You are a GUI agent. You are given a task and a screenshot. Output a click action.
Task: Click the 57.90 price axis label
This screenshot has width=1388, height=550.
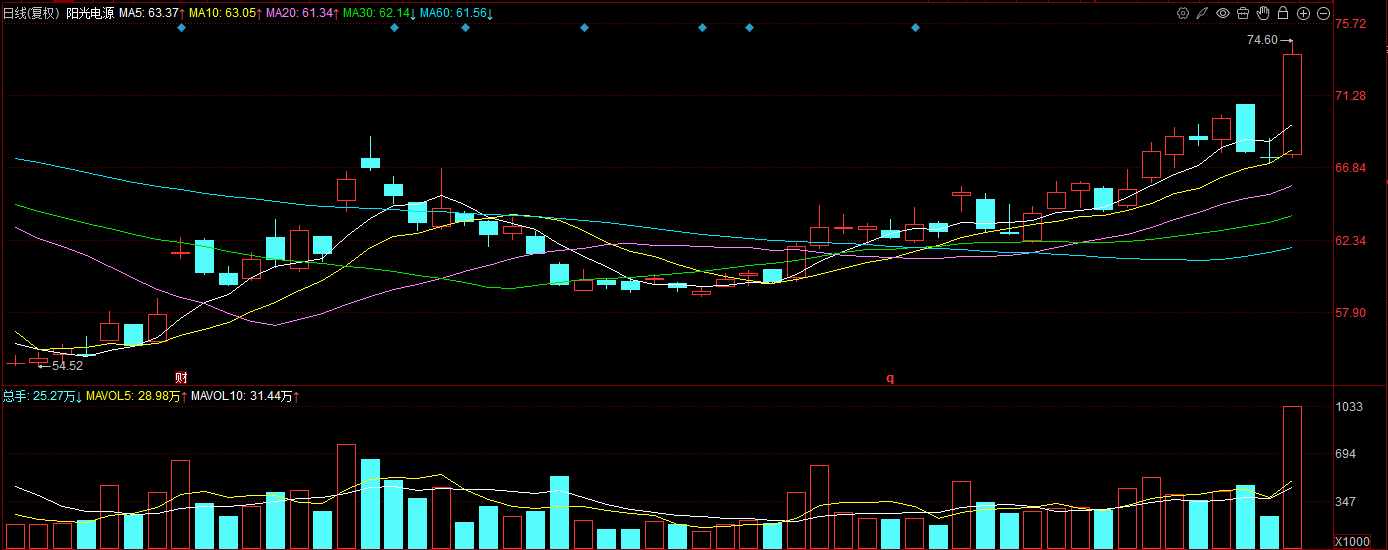tap(1350, 313)
